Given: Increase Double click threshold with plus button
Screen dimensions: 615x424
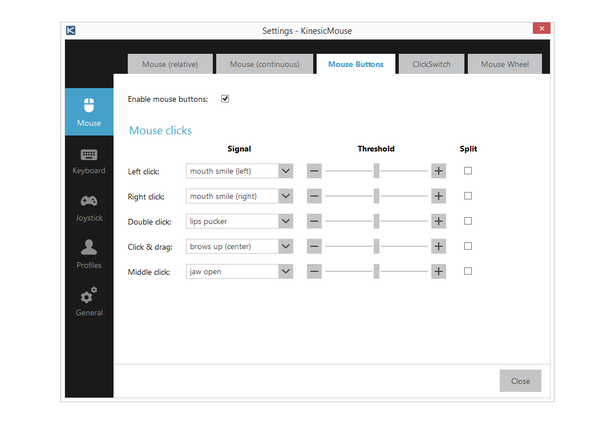Looking at the screenshot, I should click(x=439, y=221).
